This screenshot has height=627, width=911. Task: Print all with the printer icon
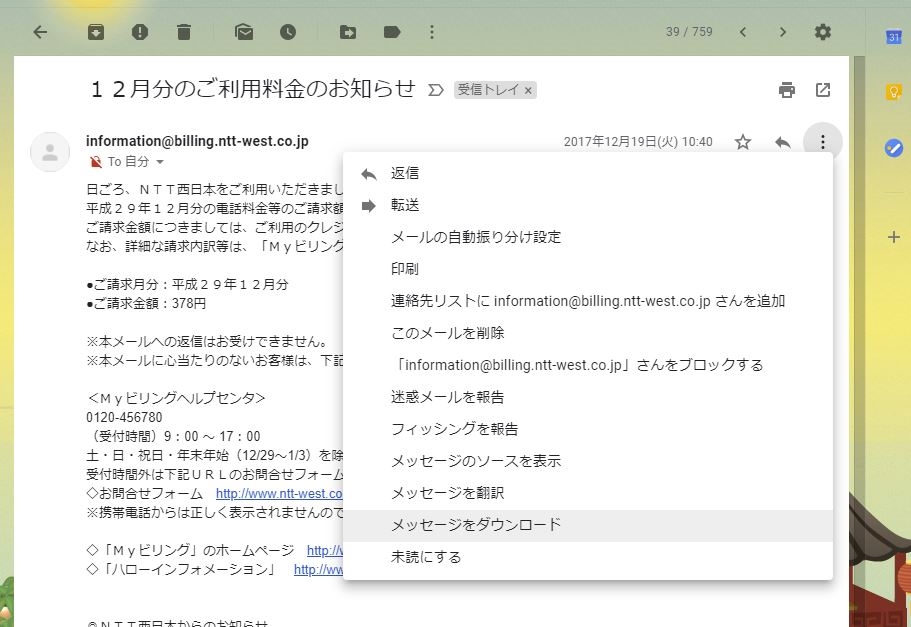pos(787,90)
